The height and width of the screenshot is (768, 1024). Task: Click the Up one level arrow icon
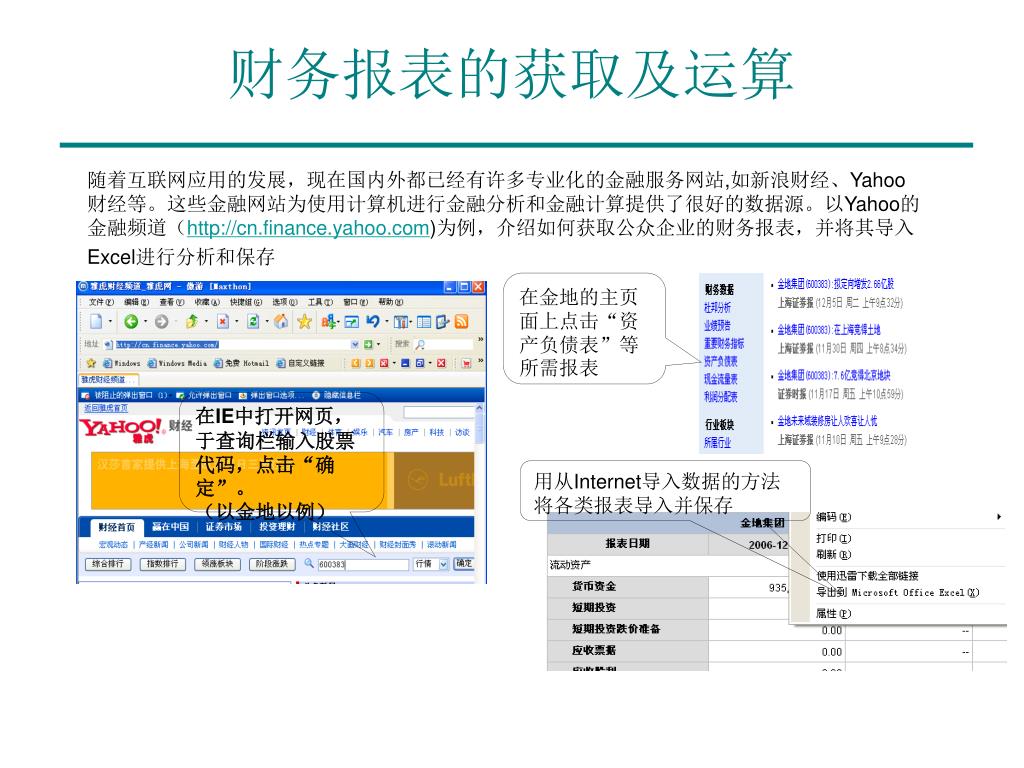[191, 321]
